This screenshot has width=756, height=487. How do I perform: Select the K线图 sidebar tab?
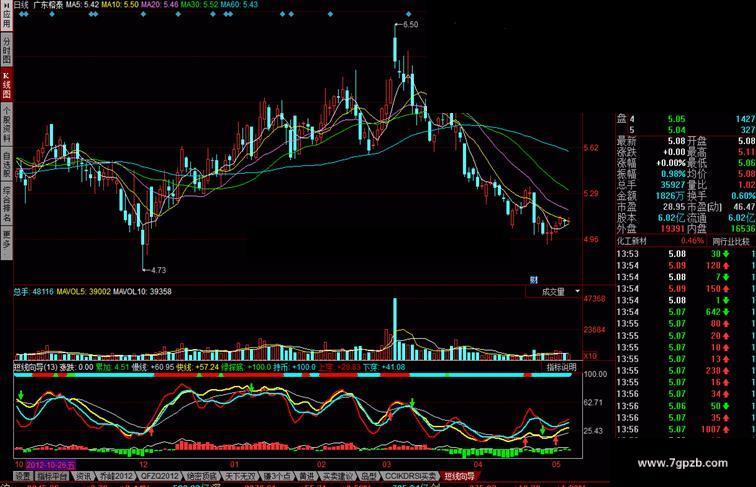pos(6,85)
